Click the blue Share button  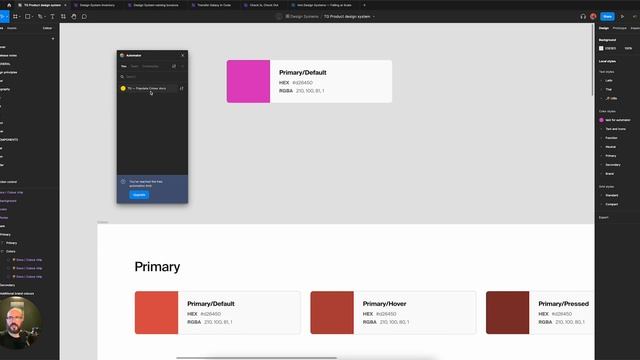coord(607,16)
